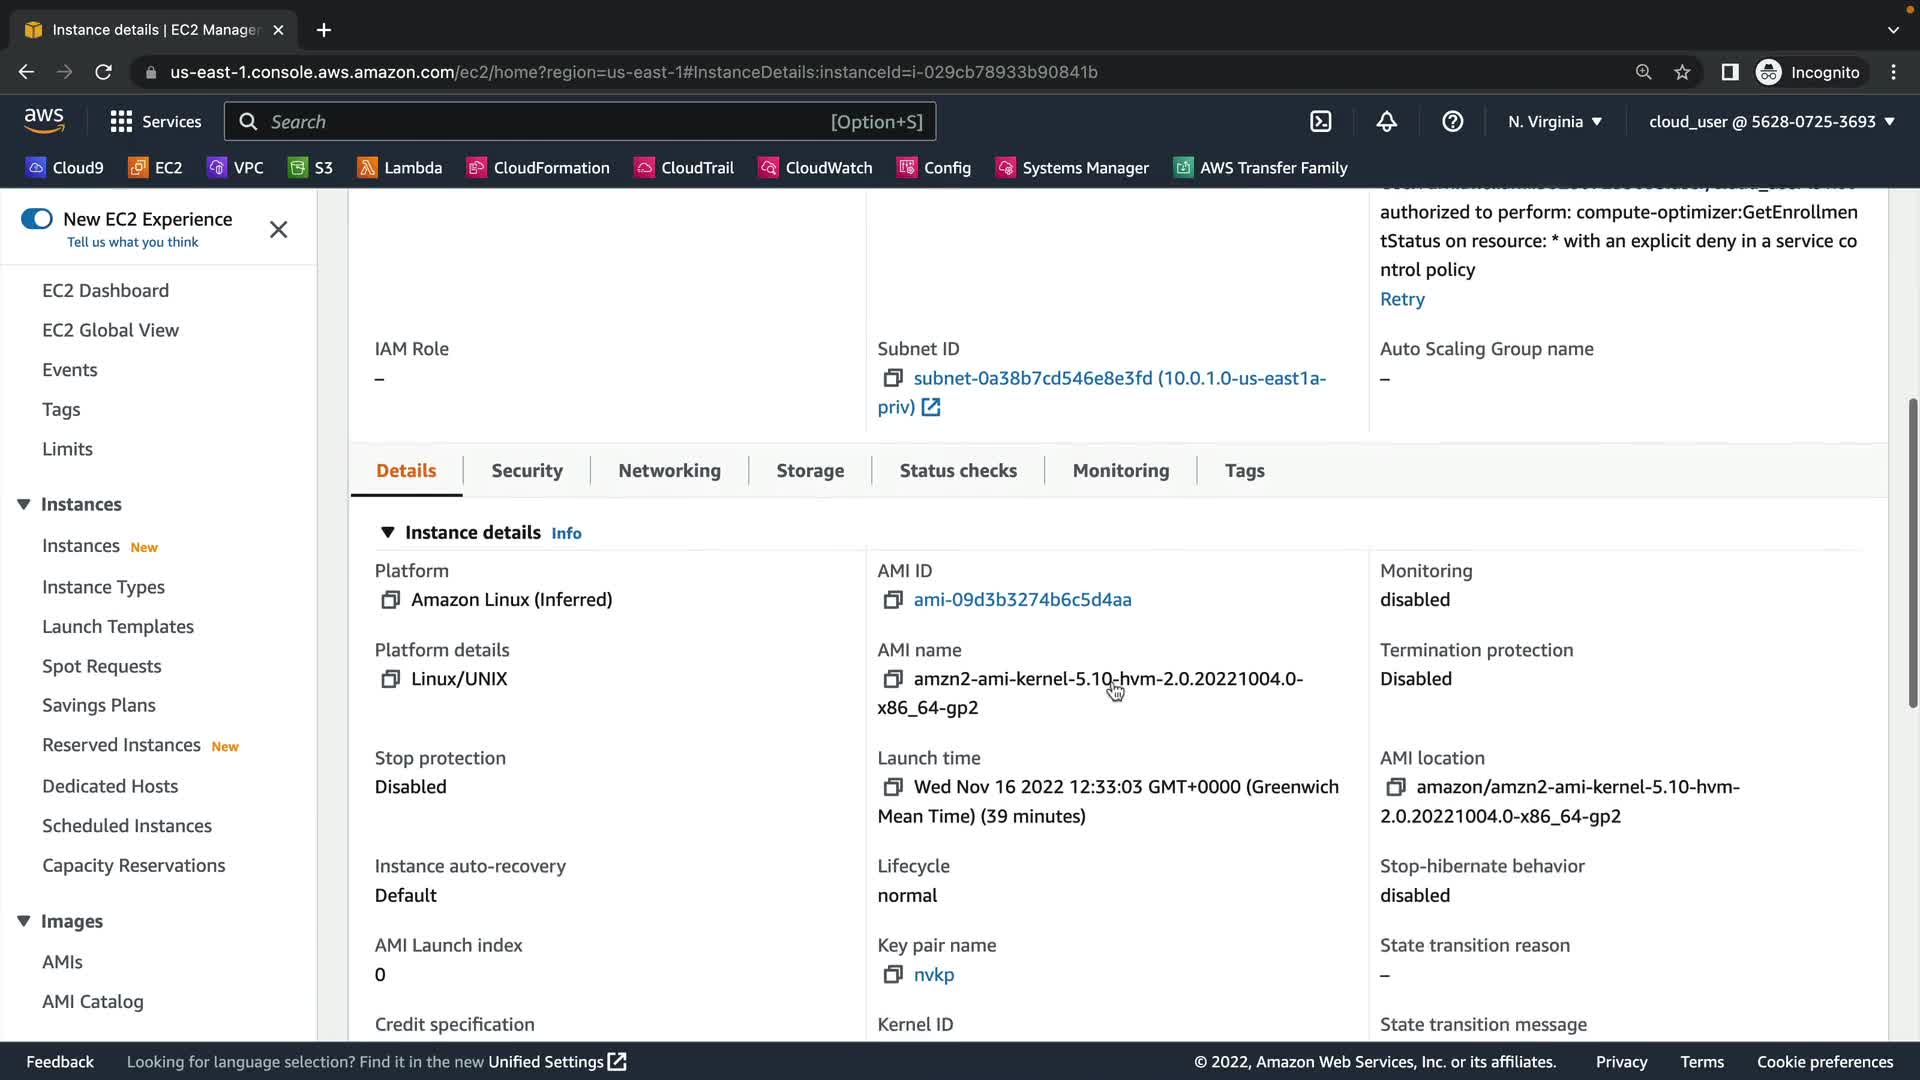Copy the key pair name nvkp
The height and width of the screenshot is (1080, 1920).
click(x=892, y=975)
